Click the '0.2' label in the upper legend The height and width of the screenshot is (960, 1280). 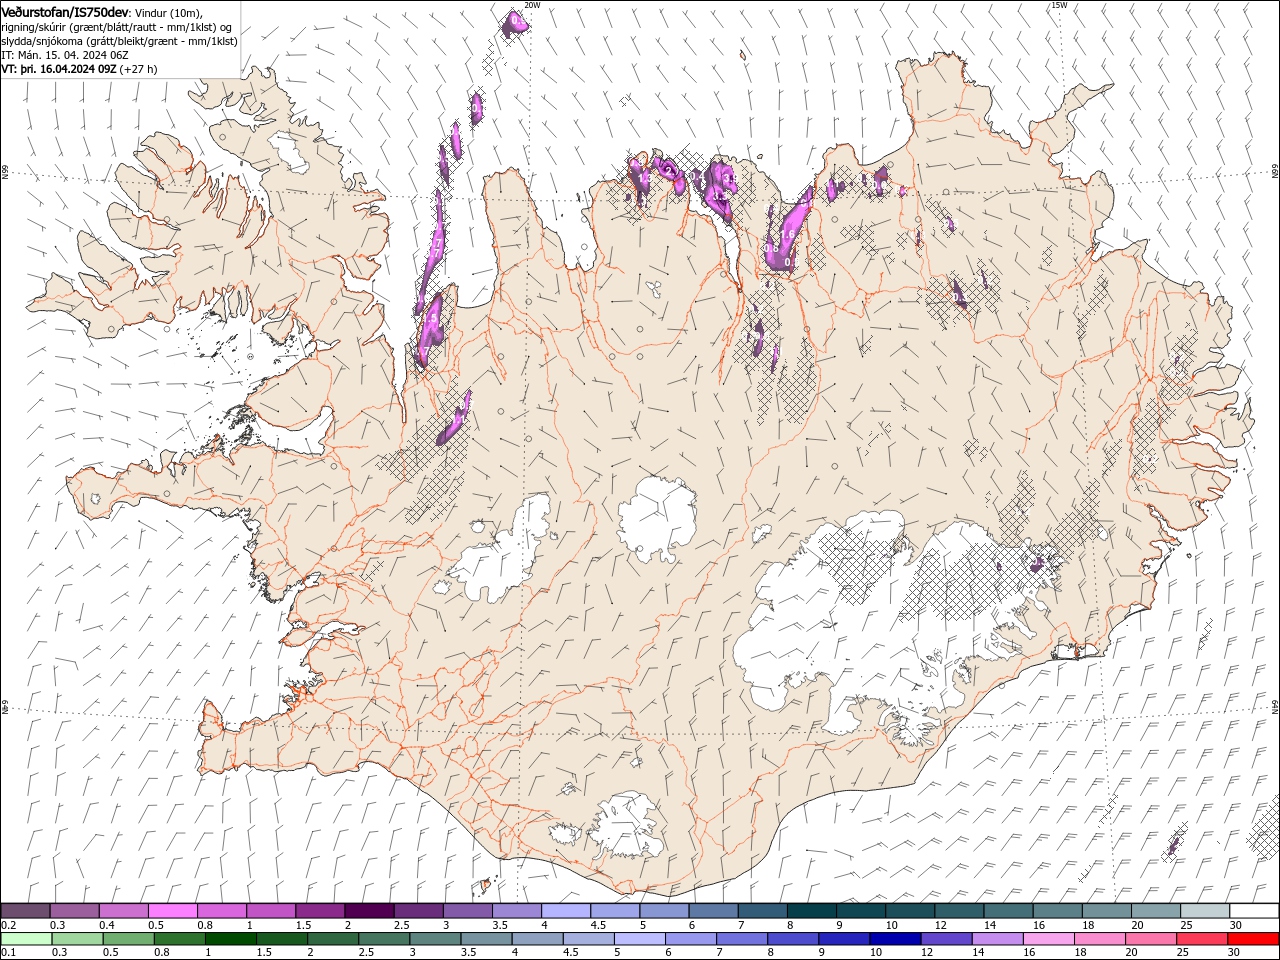point(8,925)
